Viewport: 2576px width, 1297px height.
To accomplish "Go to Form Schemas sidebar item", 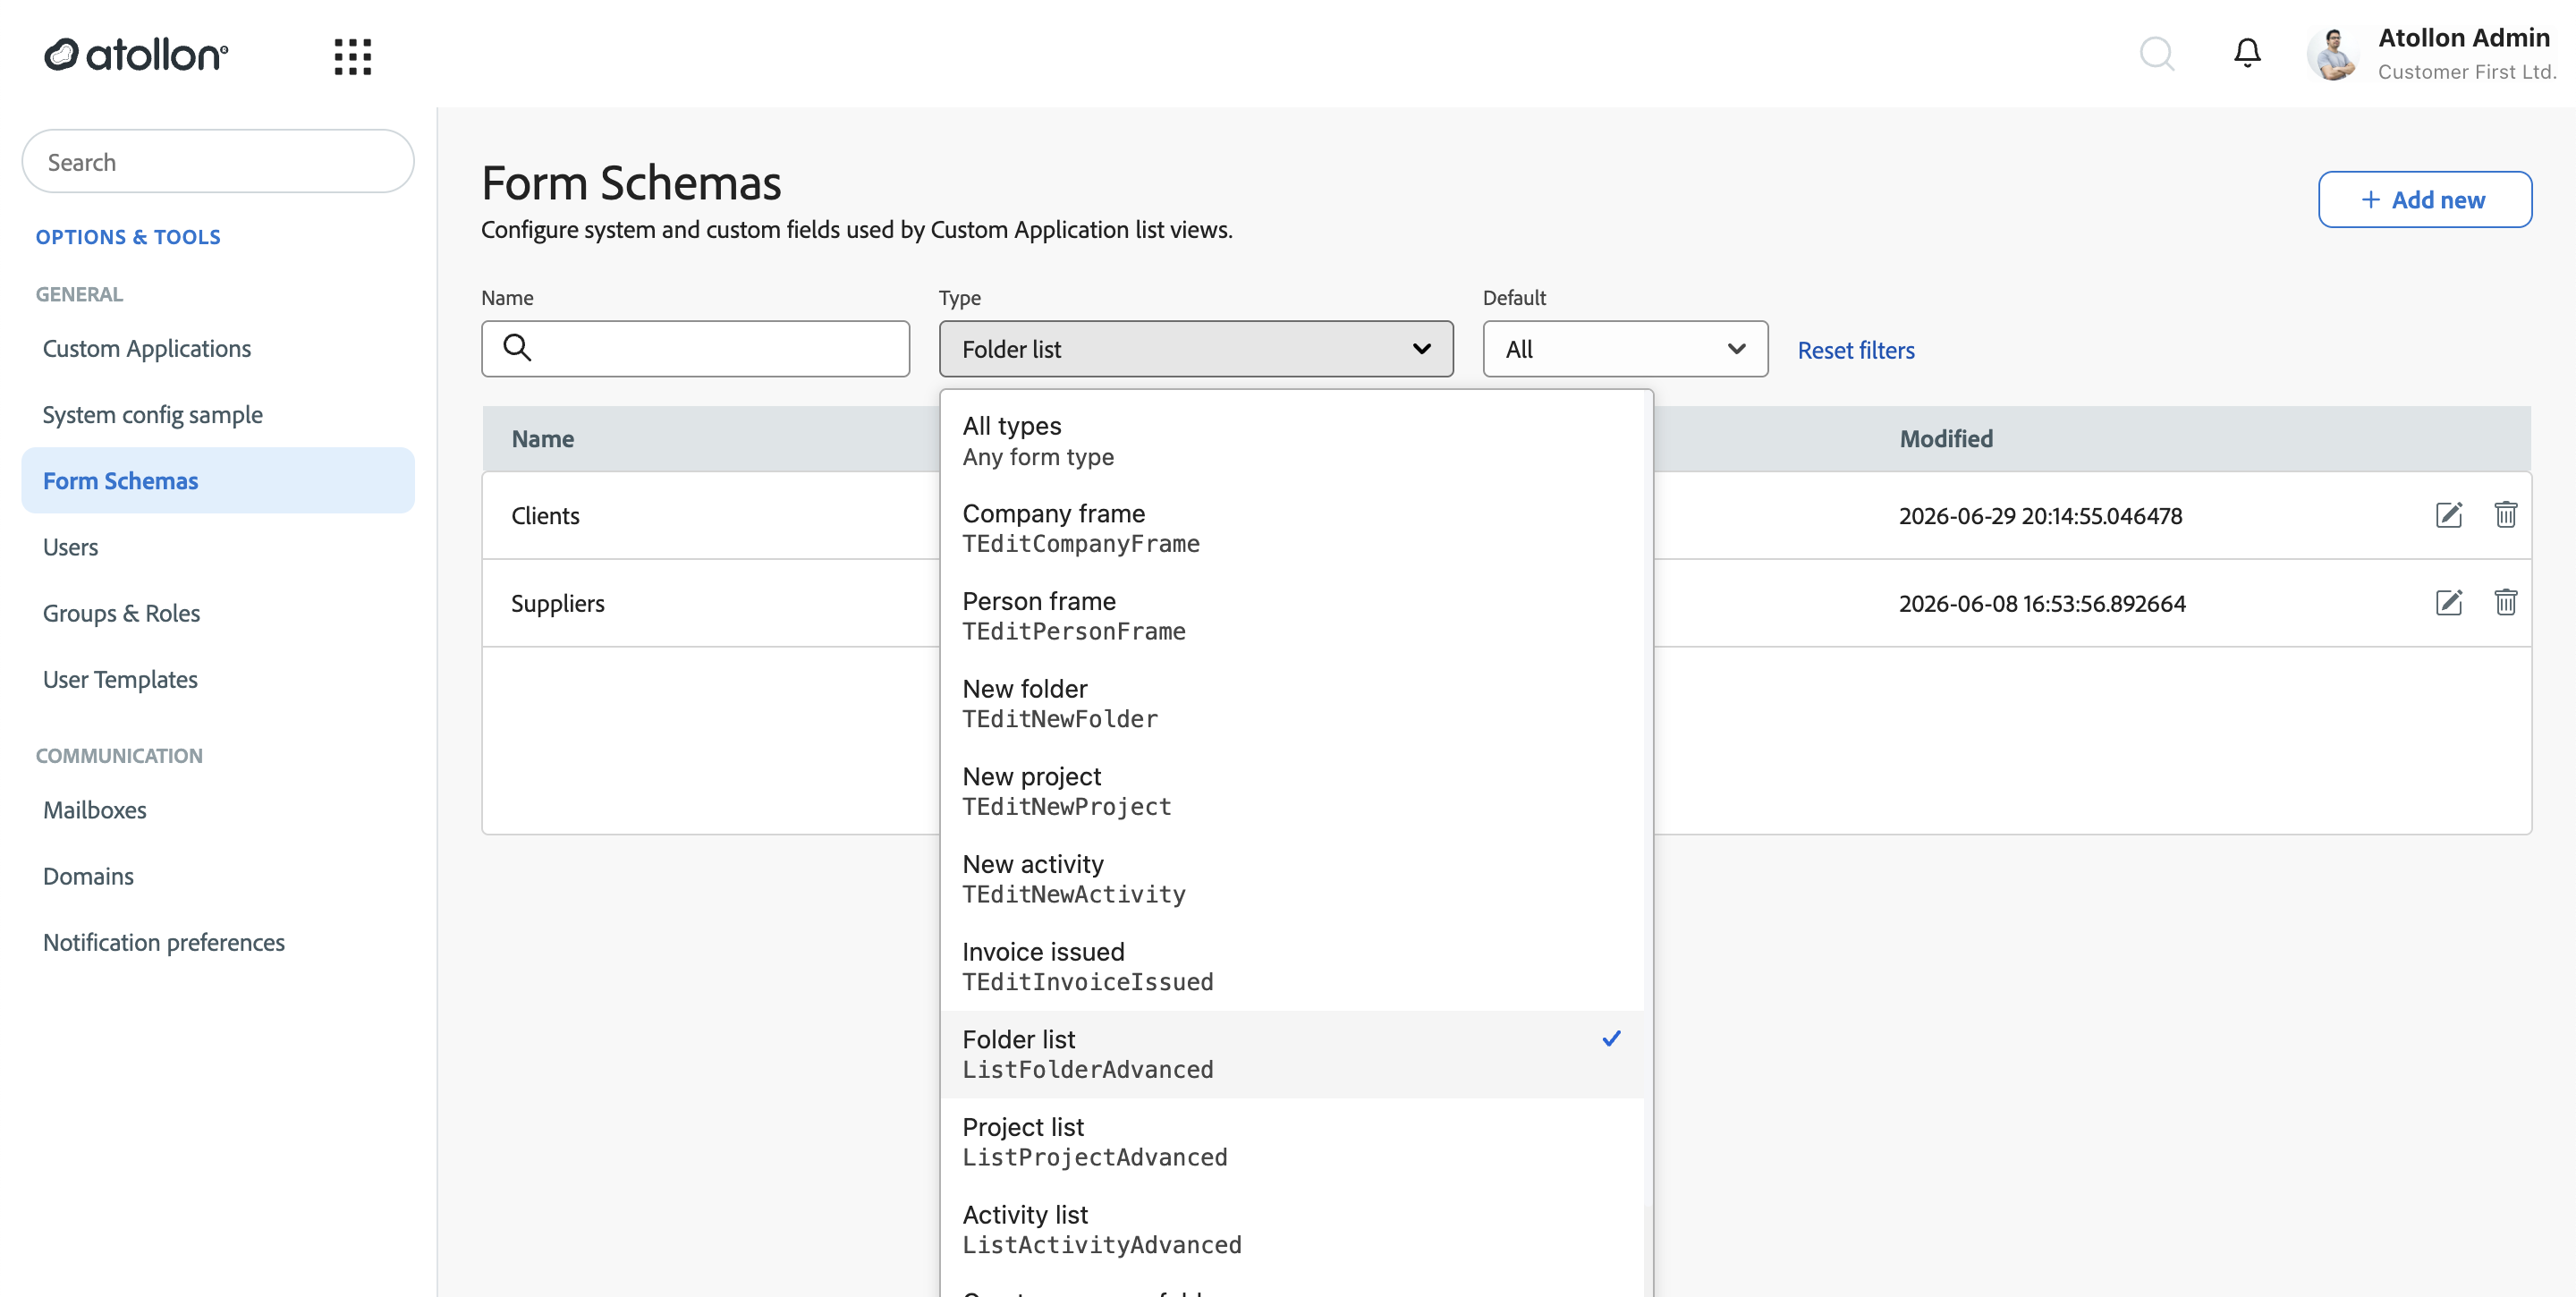I will point(218,480).
